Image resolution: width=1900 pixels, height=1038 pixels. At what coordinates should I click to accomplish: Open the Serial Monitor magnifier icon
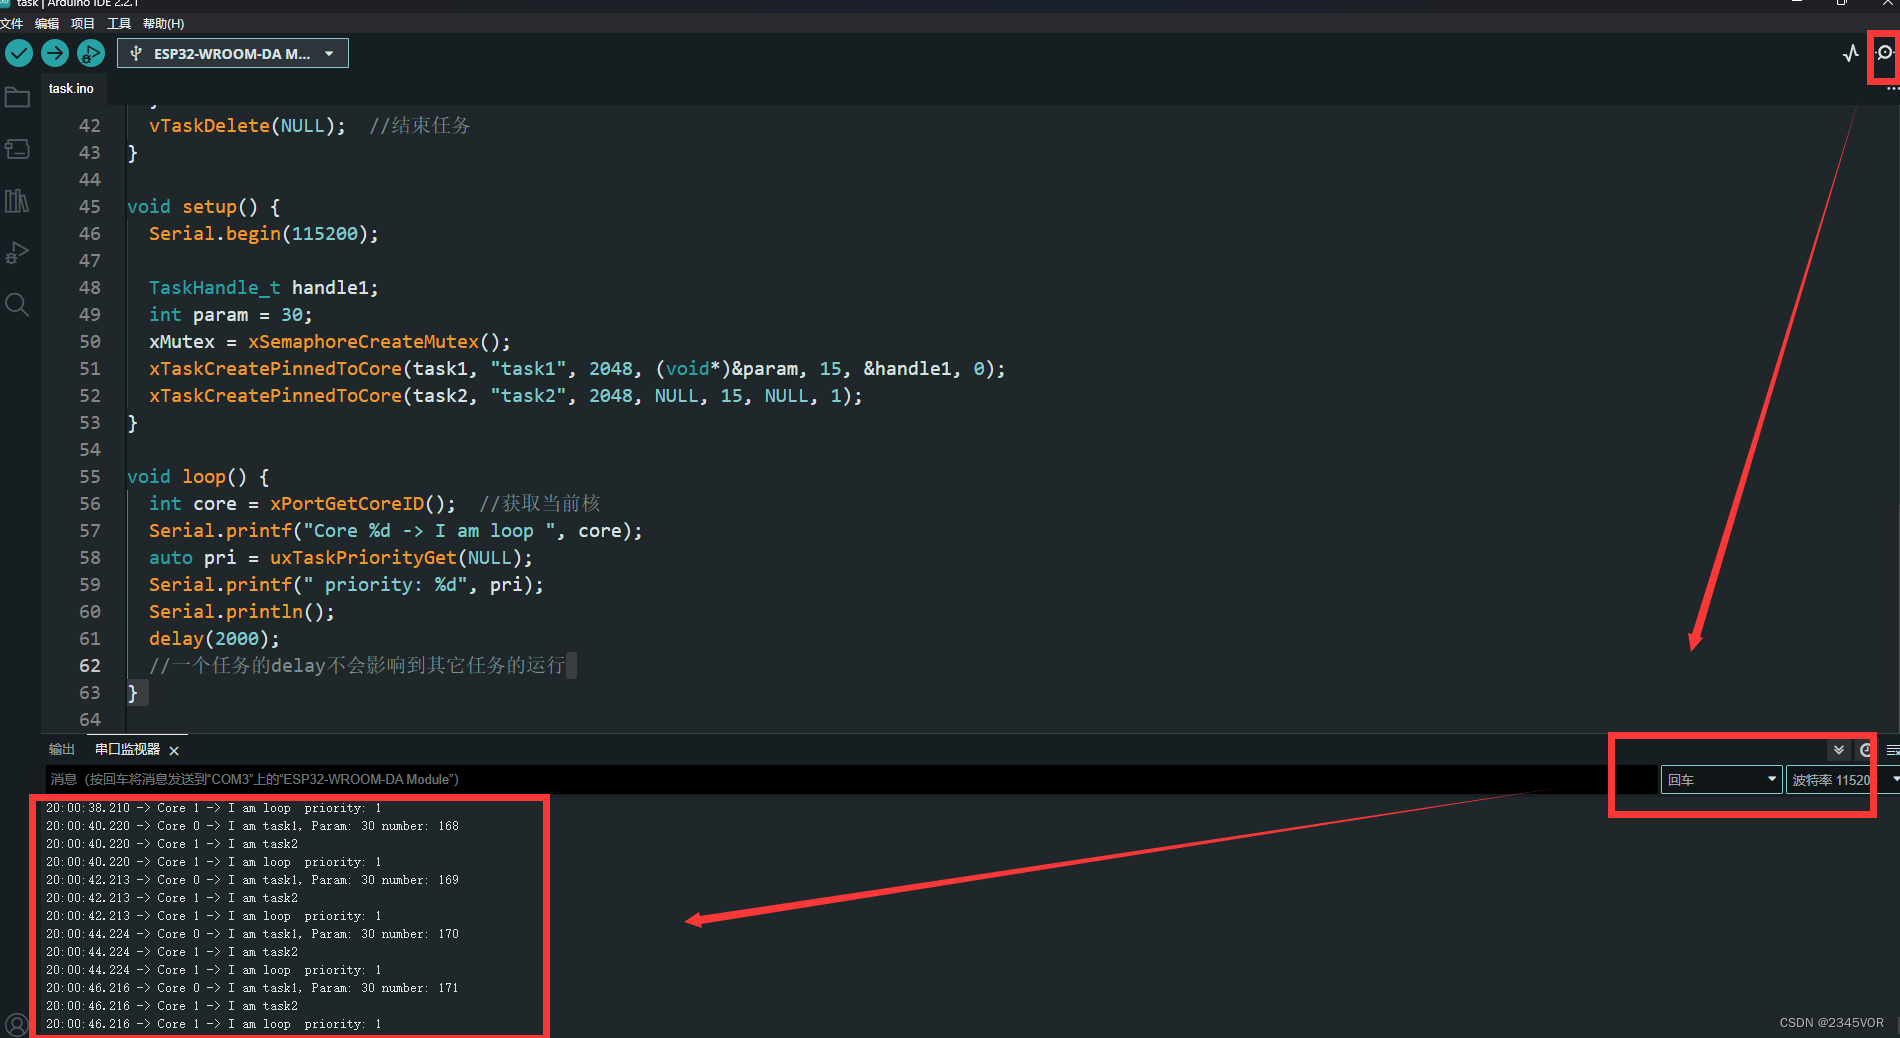(1885, 53)
